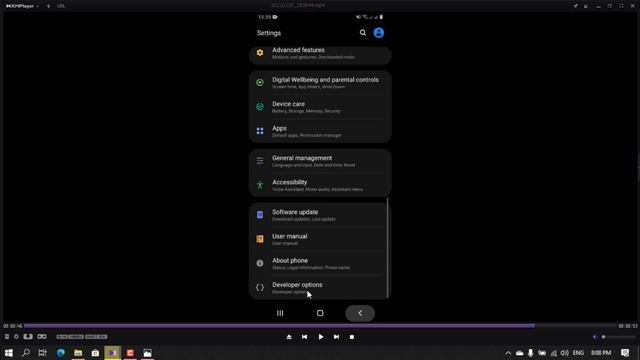This screenshot has height=360, width=640.
Task: Toggle the KMPlayer fullscreen icon
Action: [621, 6]
